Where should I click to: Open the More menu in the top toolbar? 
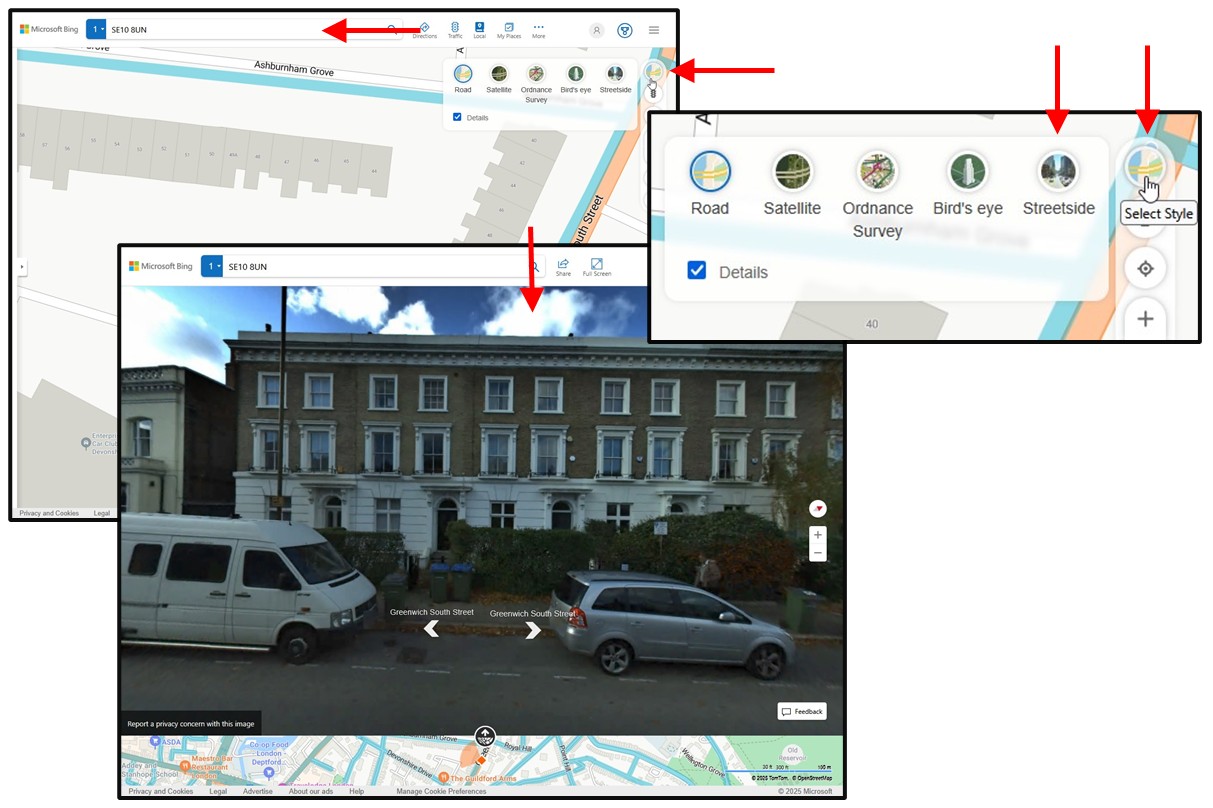538,29
